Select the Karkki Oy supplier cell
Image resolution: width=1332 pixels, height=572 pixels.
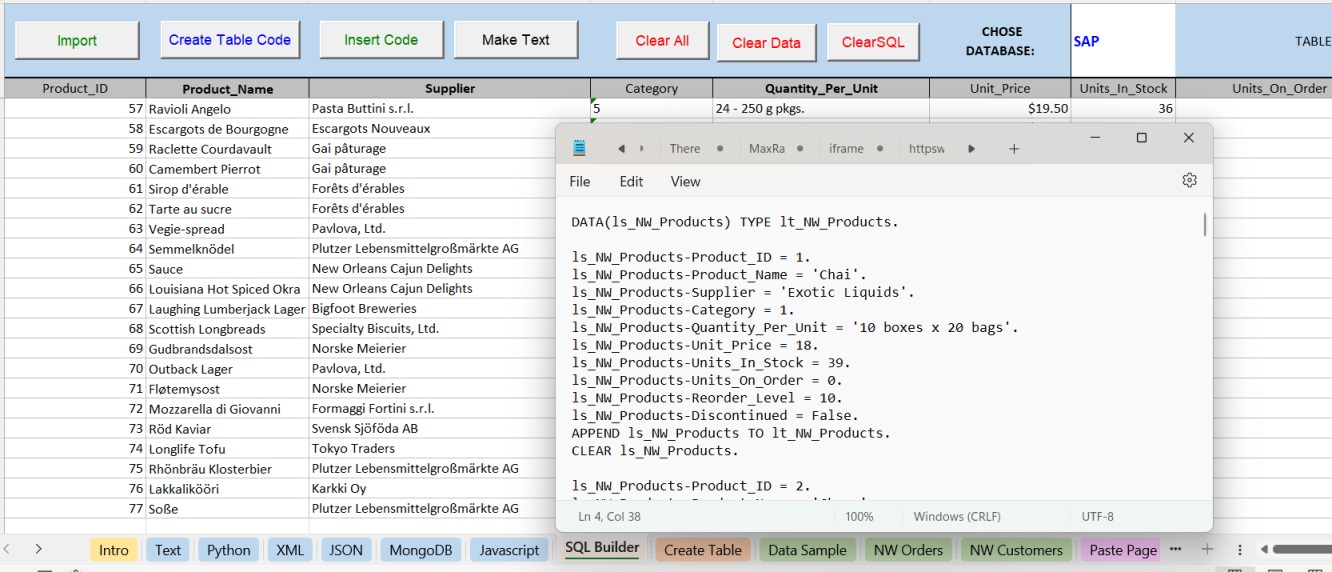tap(432, 489)
